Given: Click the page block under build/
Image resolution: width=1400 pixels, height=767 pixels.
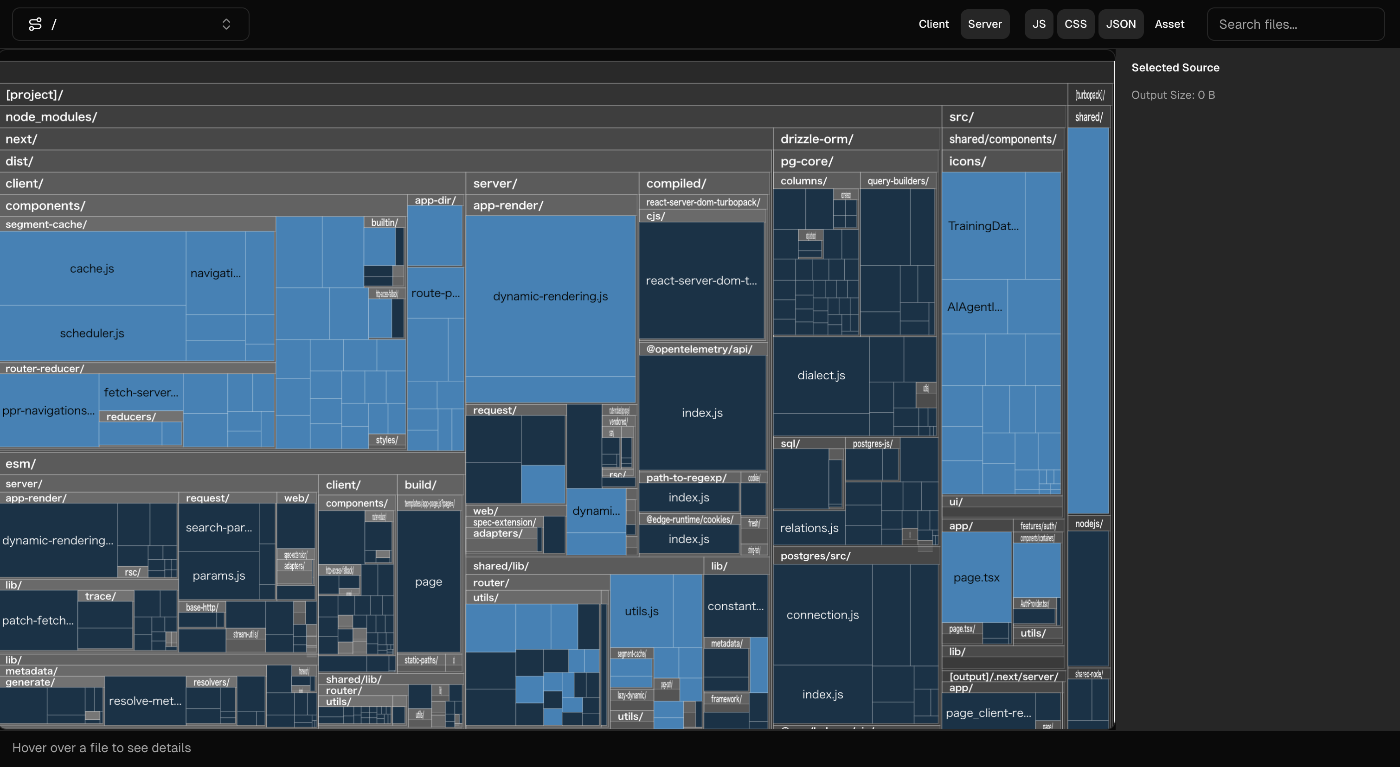Looking at the screenshot, I should click(x=429, y=582).
